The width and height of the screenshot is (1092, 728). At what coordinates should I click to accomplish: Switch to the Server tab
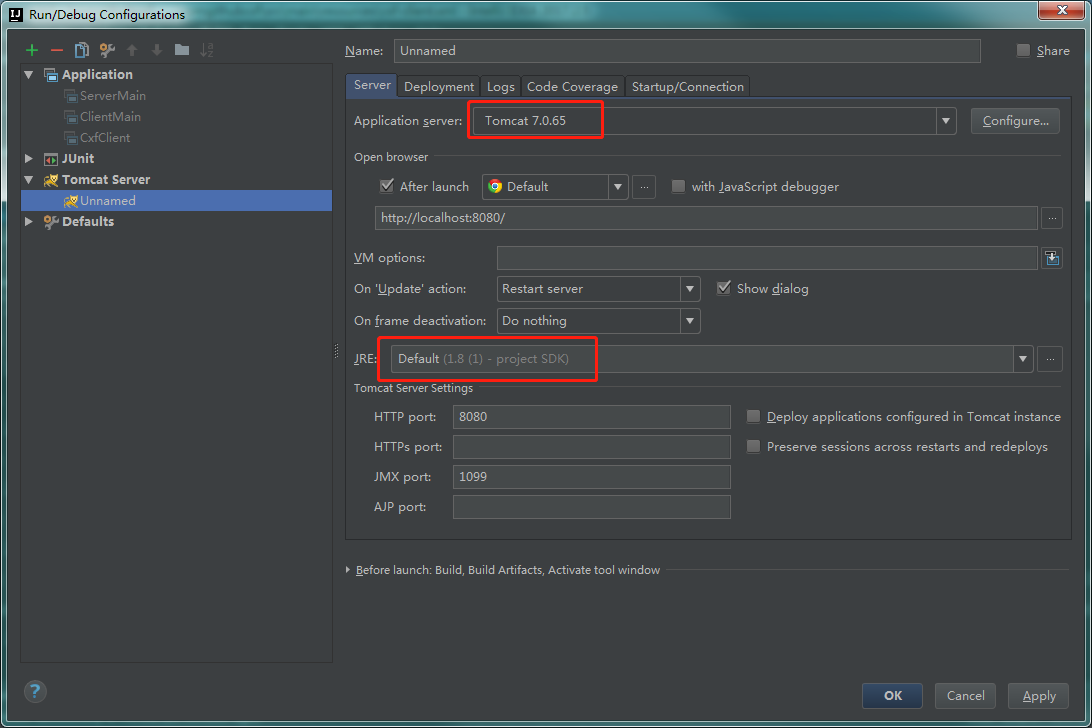tap(372, 85)
